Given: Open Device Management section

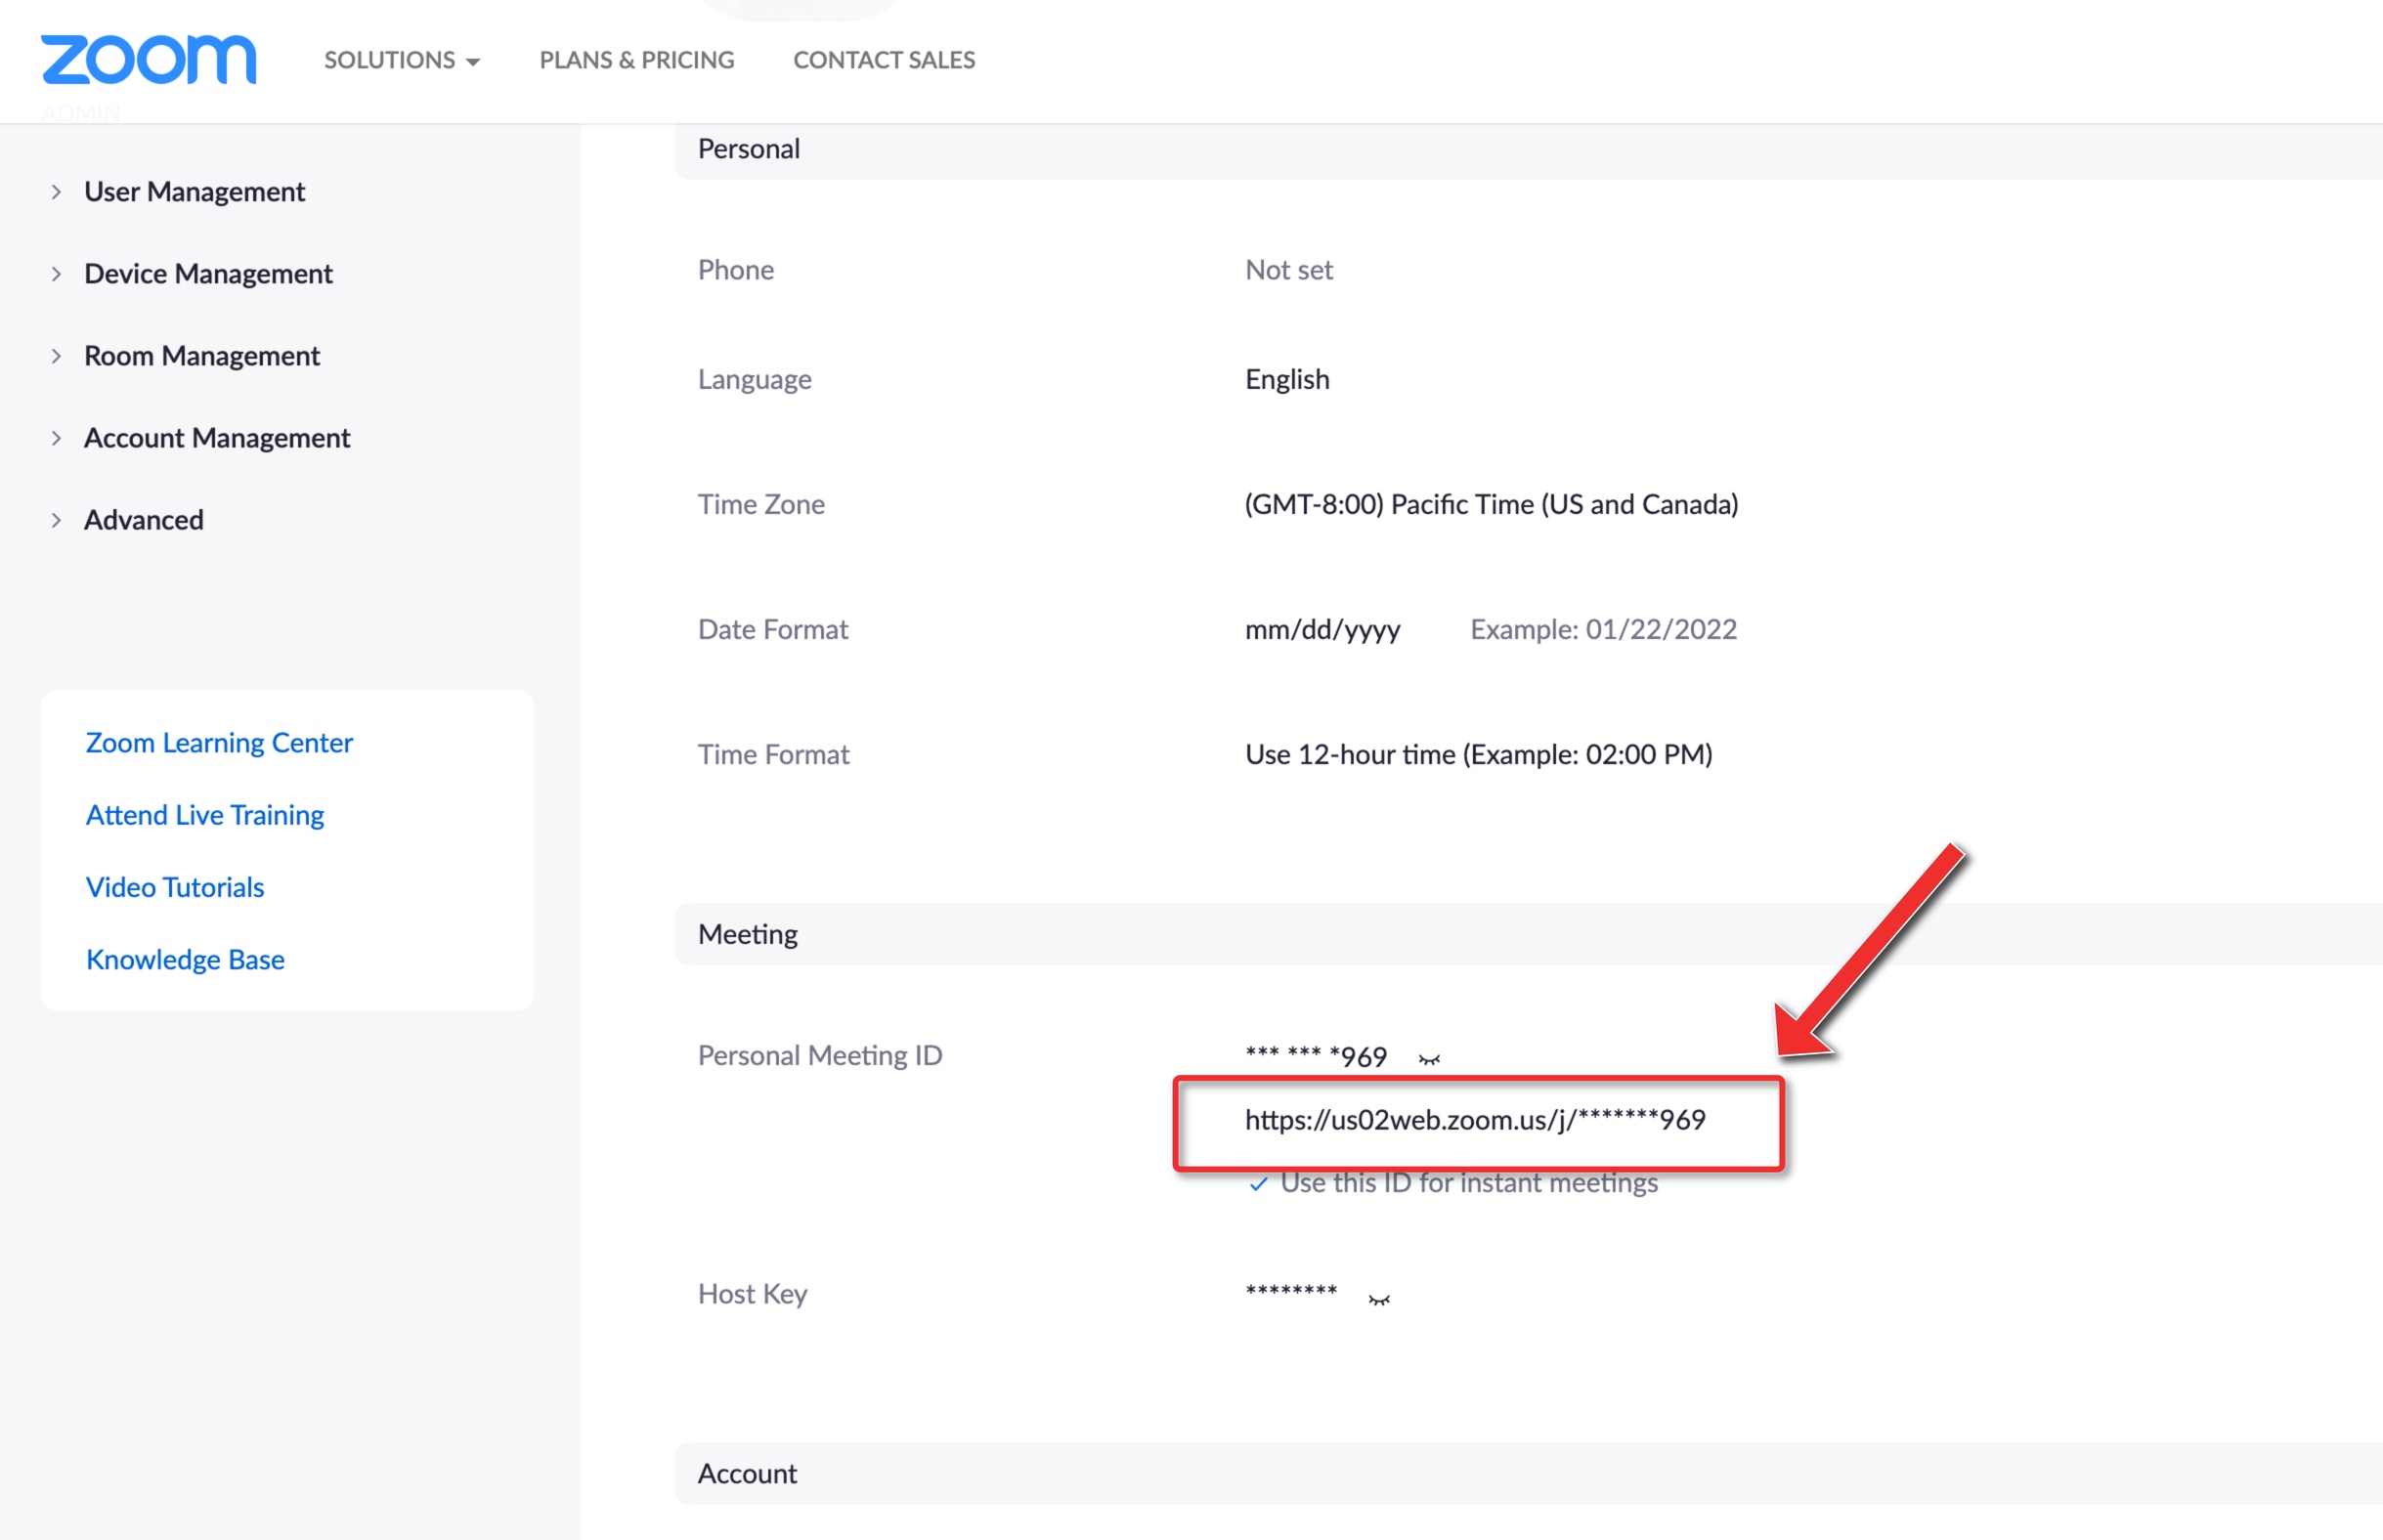Looking at the screenshot, I should (x=208, y=274).
